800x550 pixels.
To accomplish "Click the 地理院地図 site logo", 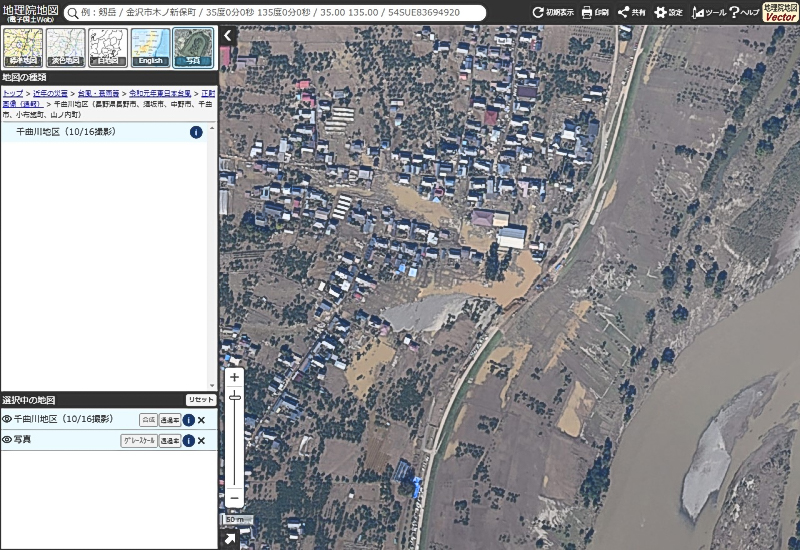I will point(30,13).
